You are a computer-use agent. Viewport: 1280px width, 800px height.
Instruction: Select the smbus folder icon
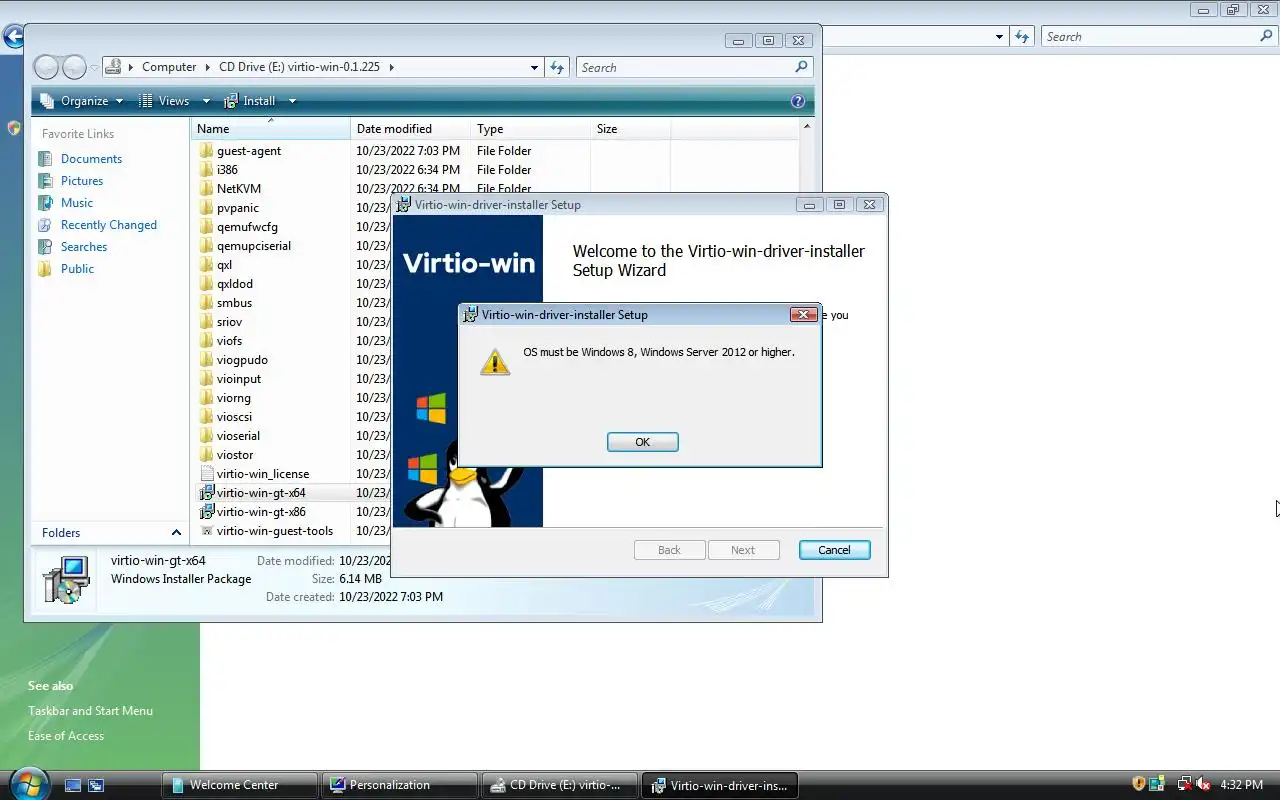point(206,303)
